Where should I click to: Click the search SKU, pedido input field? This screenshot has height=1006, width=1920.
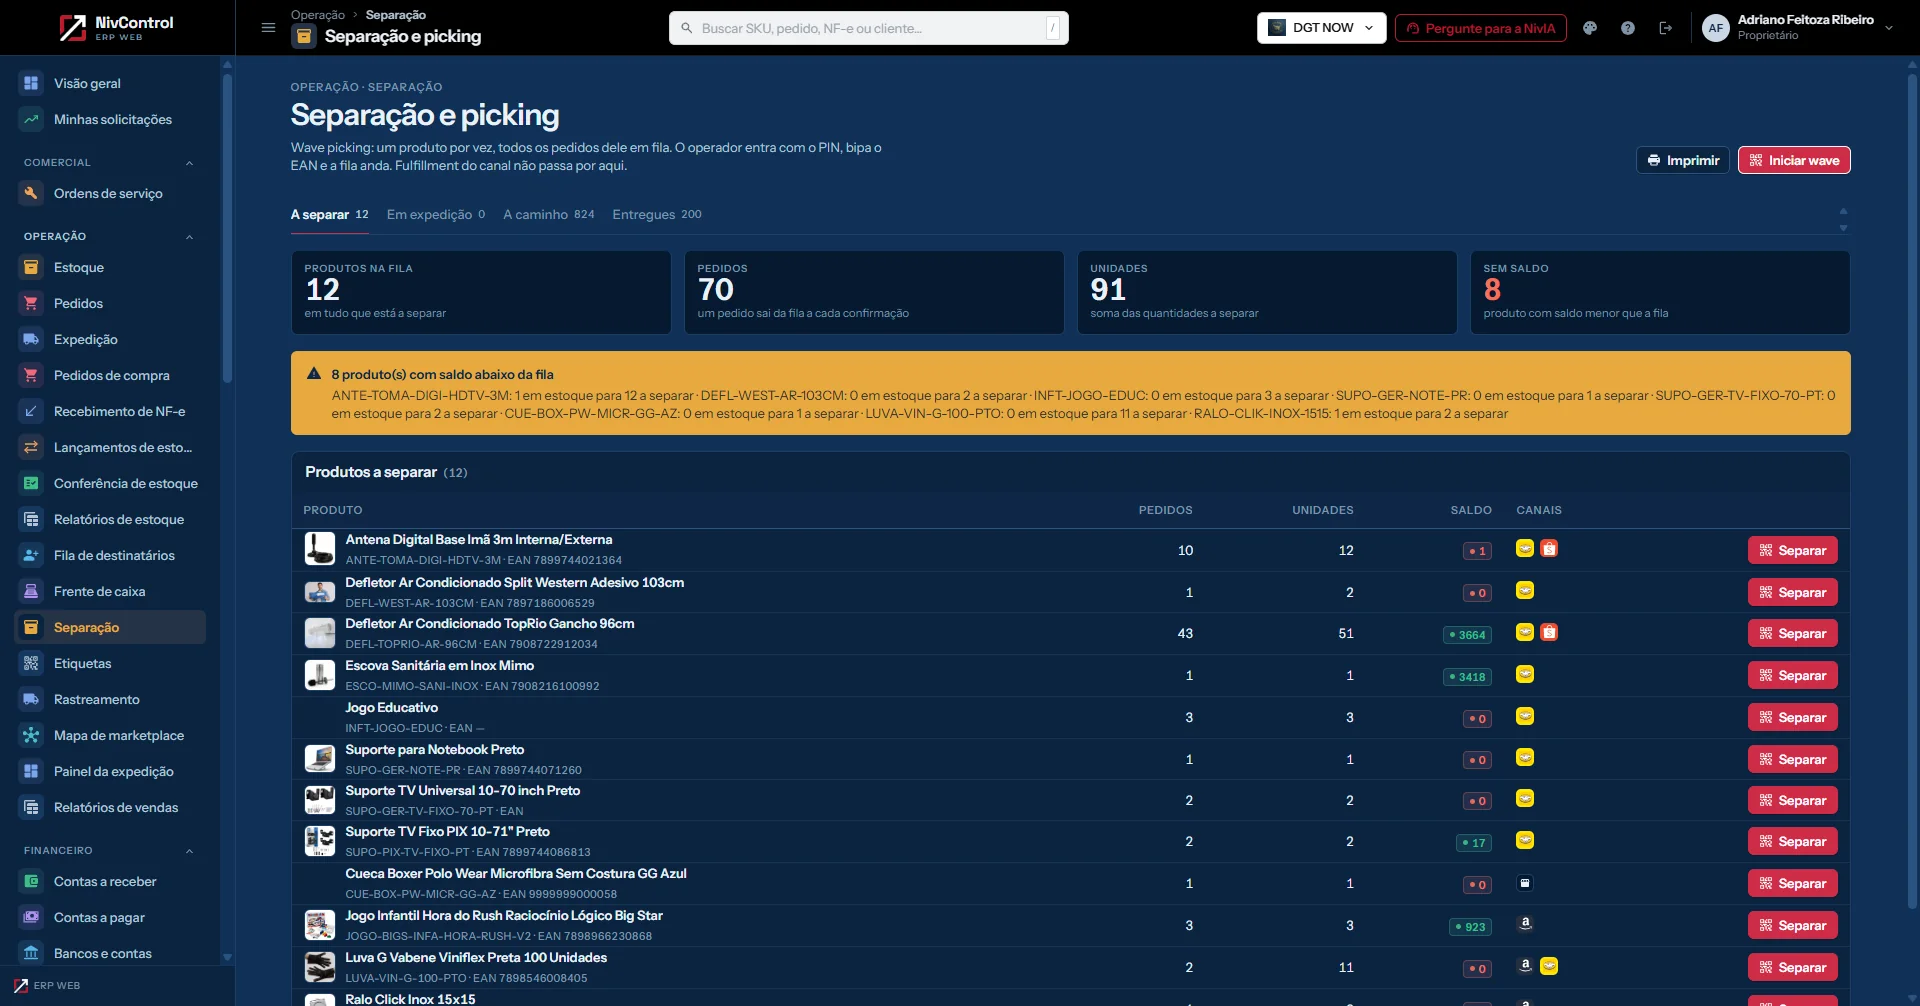click(869, 28)
